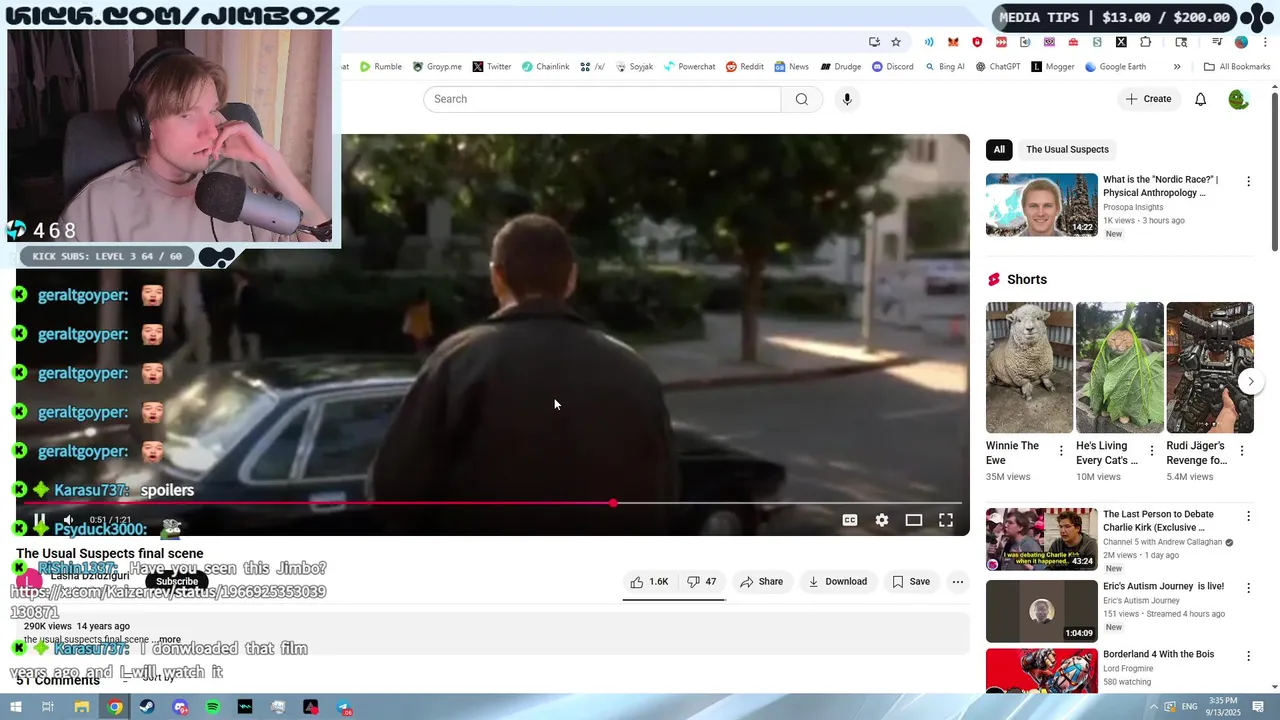
Task: Open the MetaMask fox extension
Action: (953, 42)
